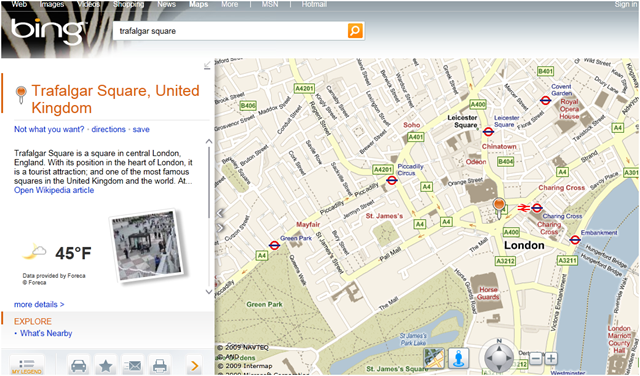The width and height of the screenshot is (640, 376).
Task: Open the News tab
Action: (167, 4)
